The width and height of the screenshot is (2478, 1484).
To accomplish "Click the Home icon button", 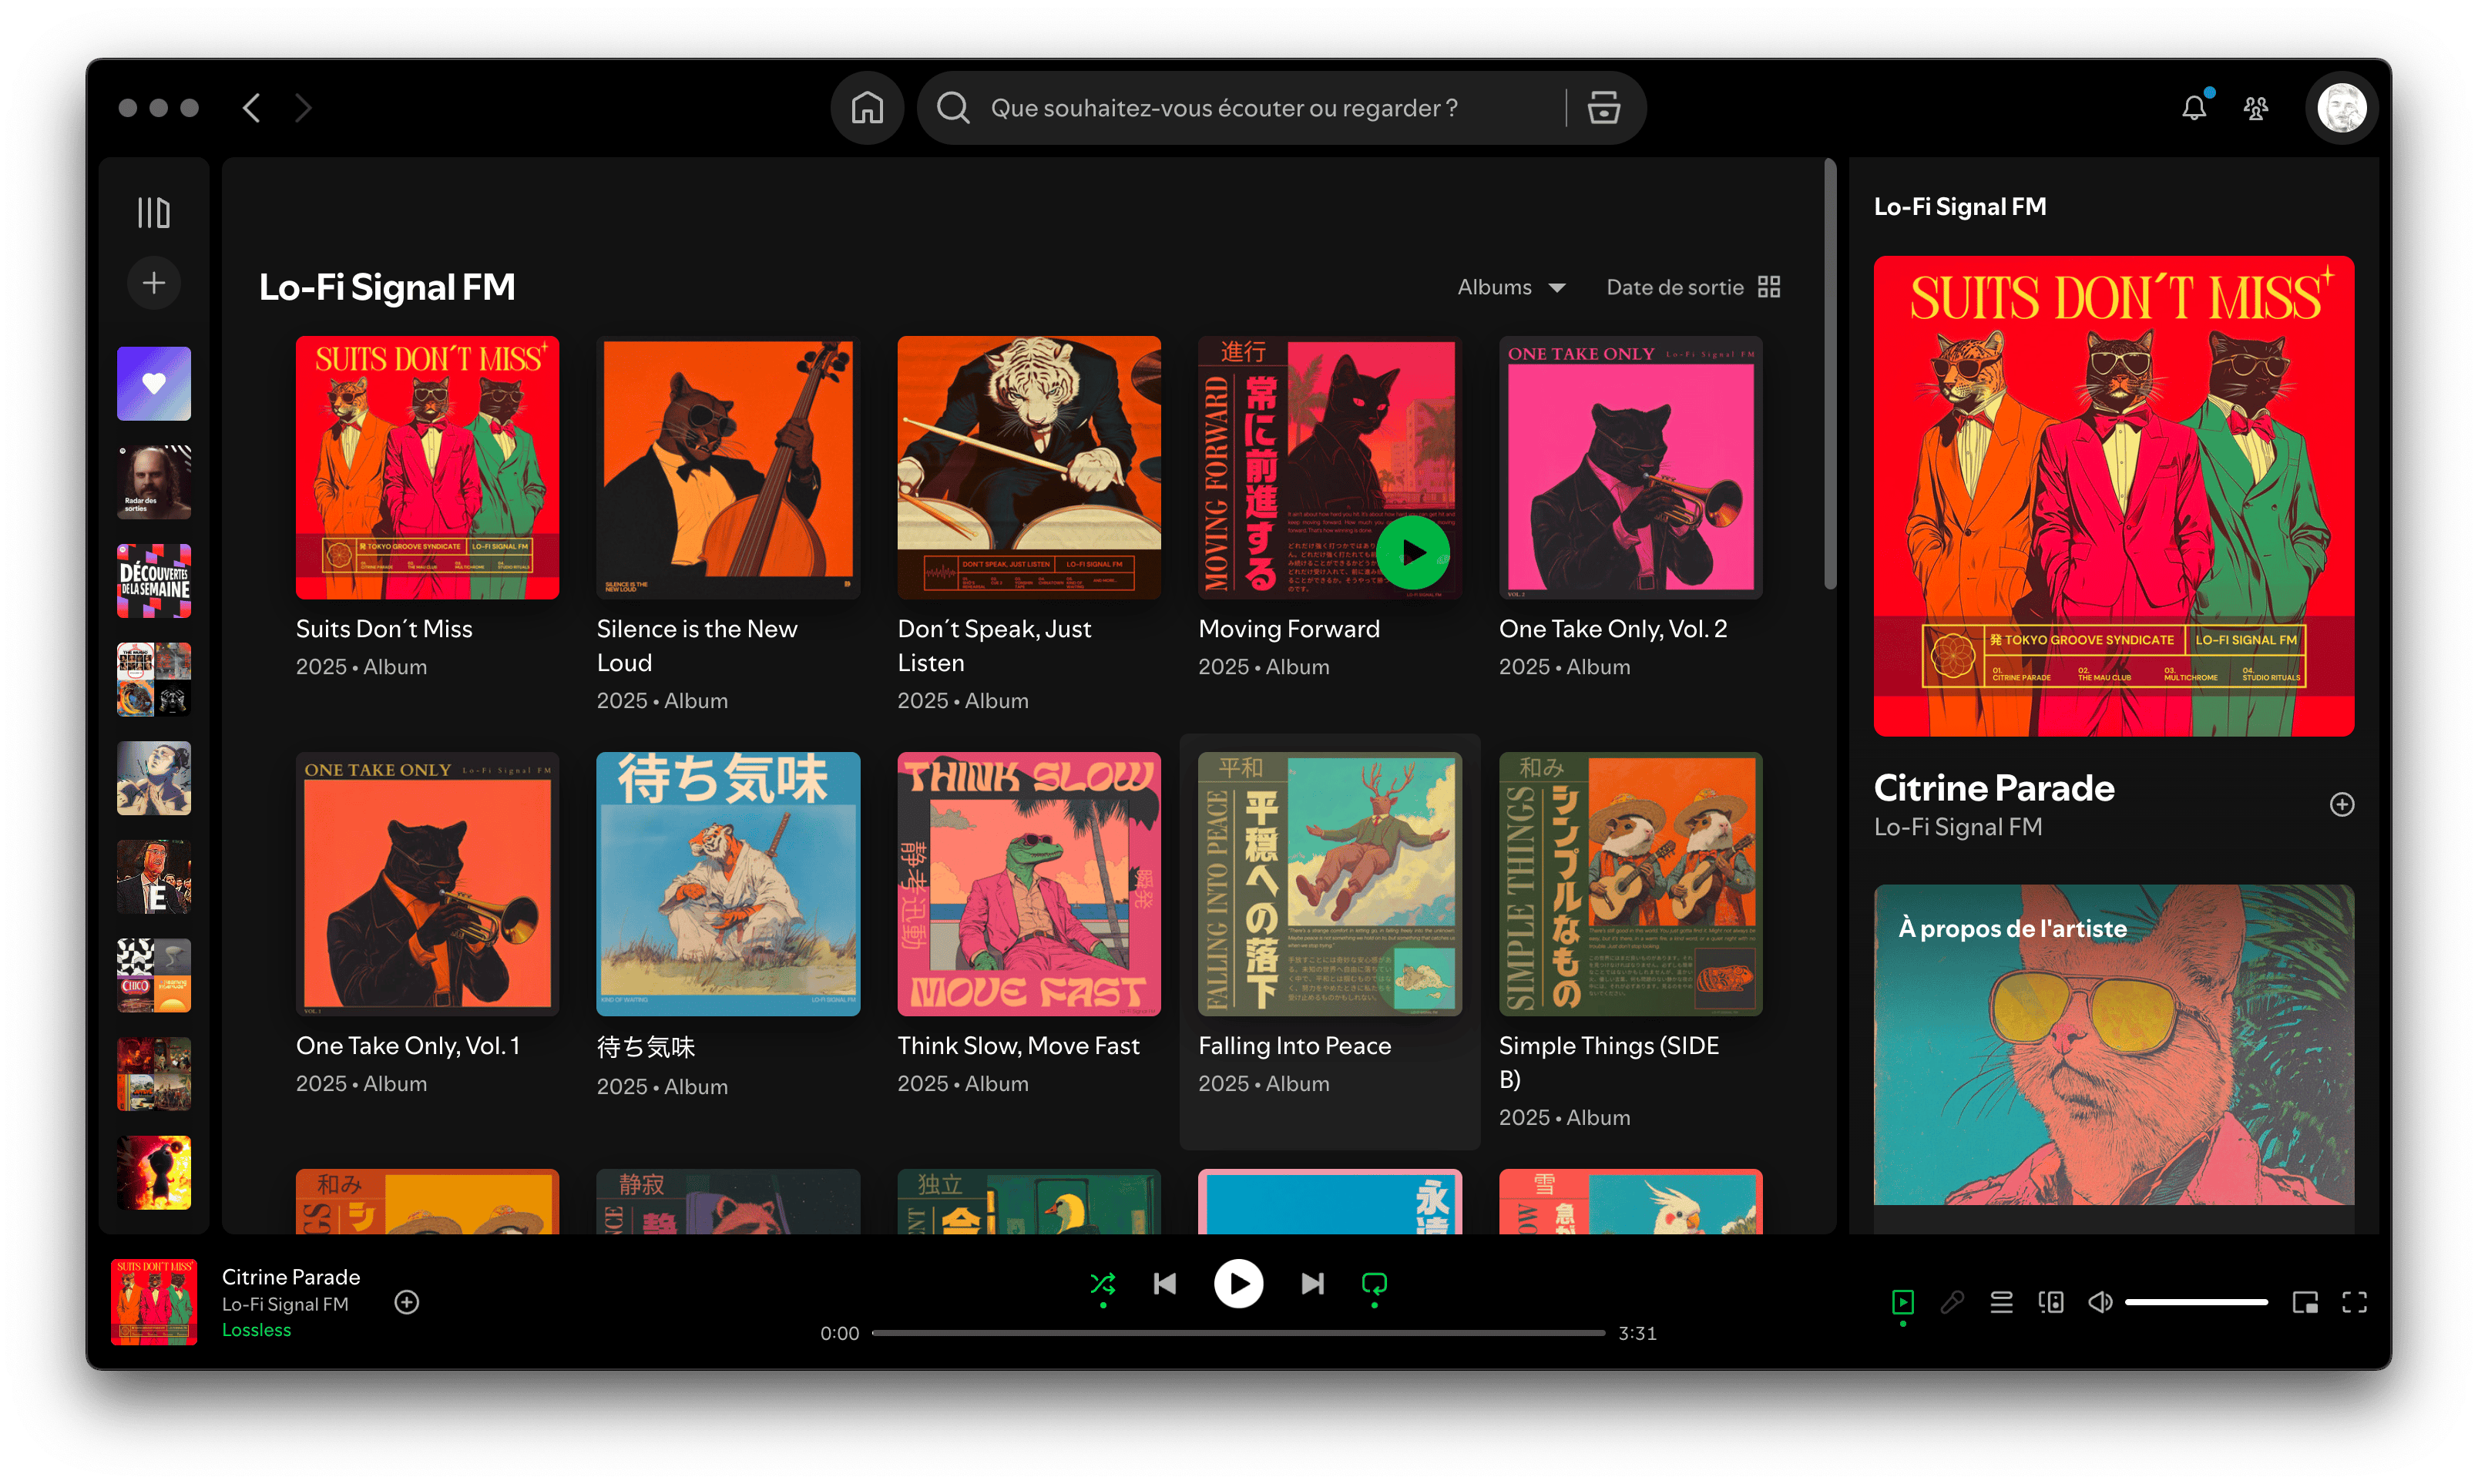I will (x=867, y=108).
